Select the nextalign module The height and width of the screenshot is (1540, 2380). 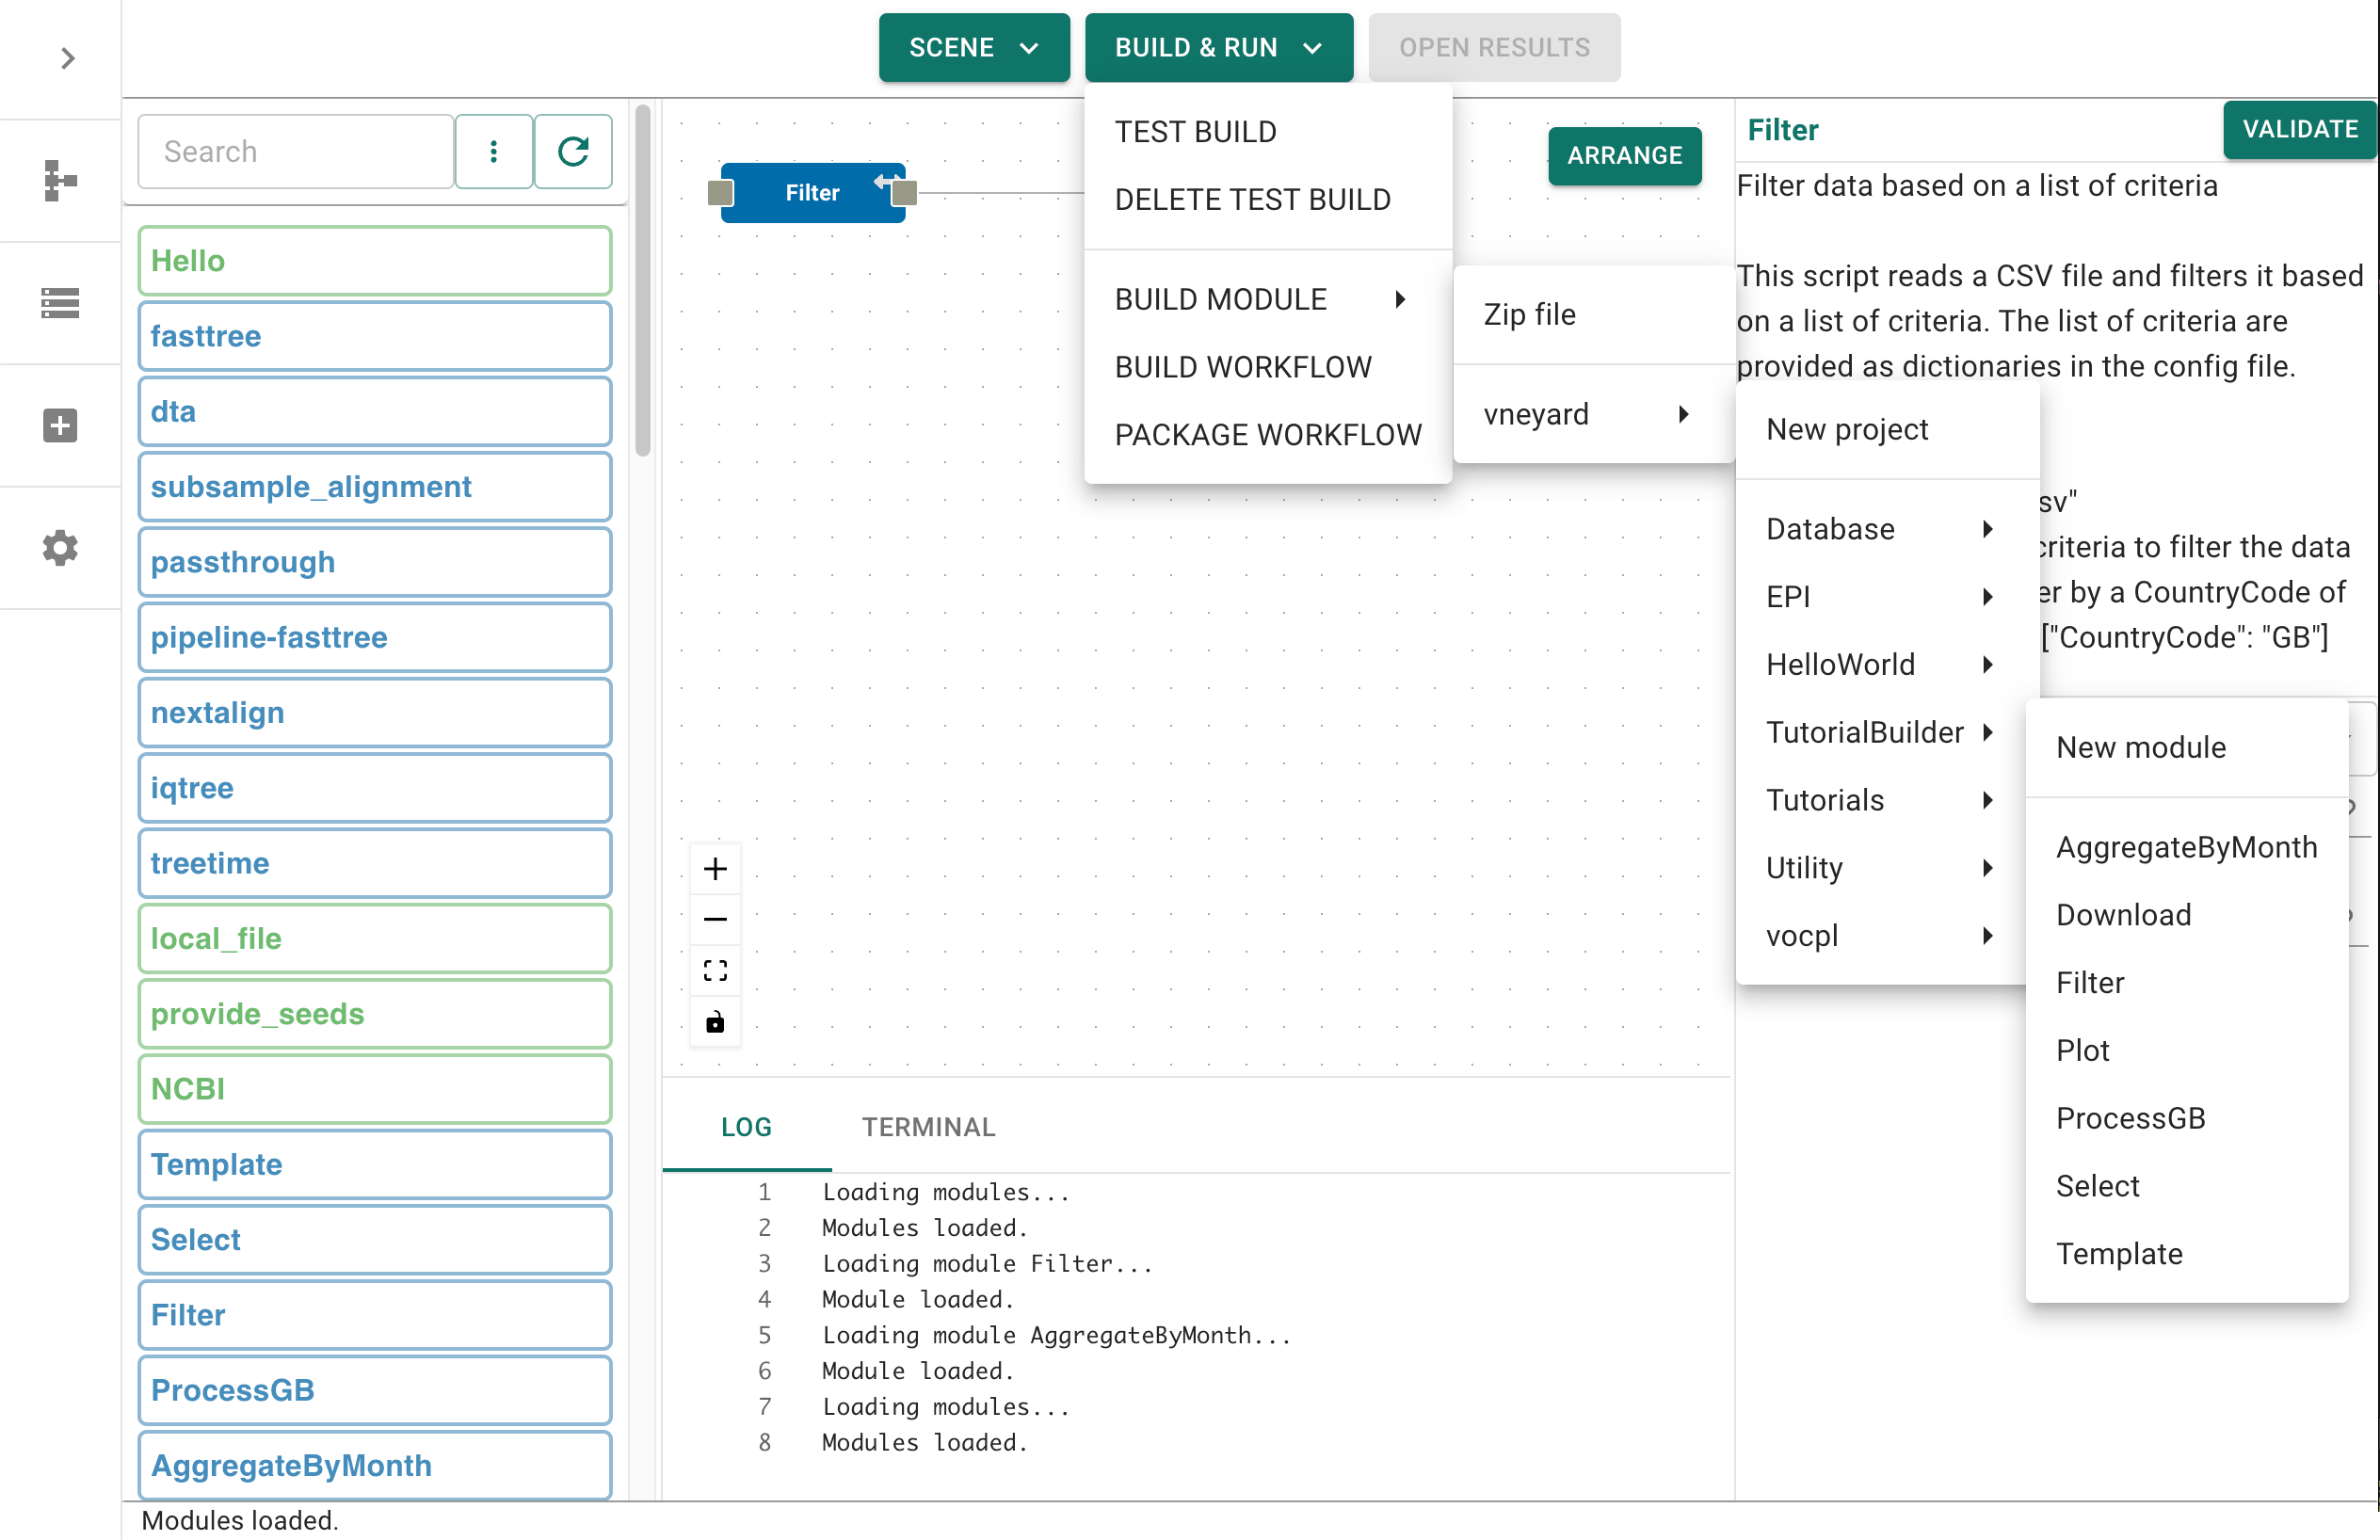tap(375, 713)
